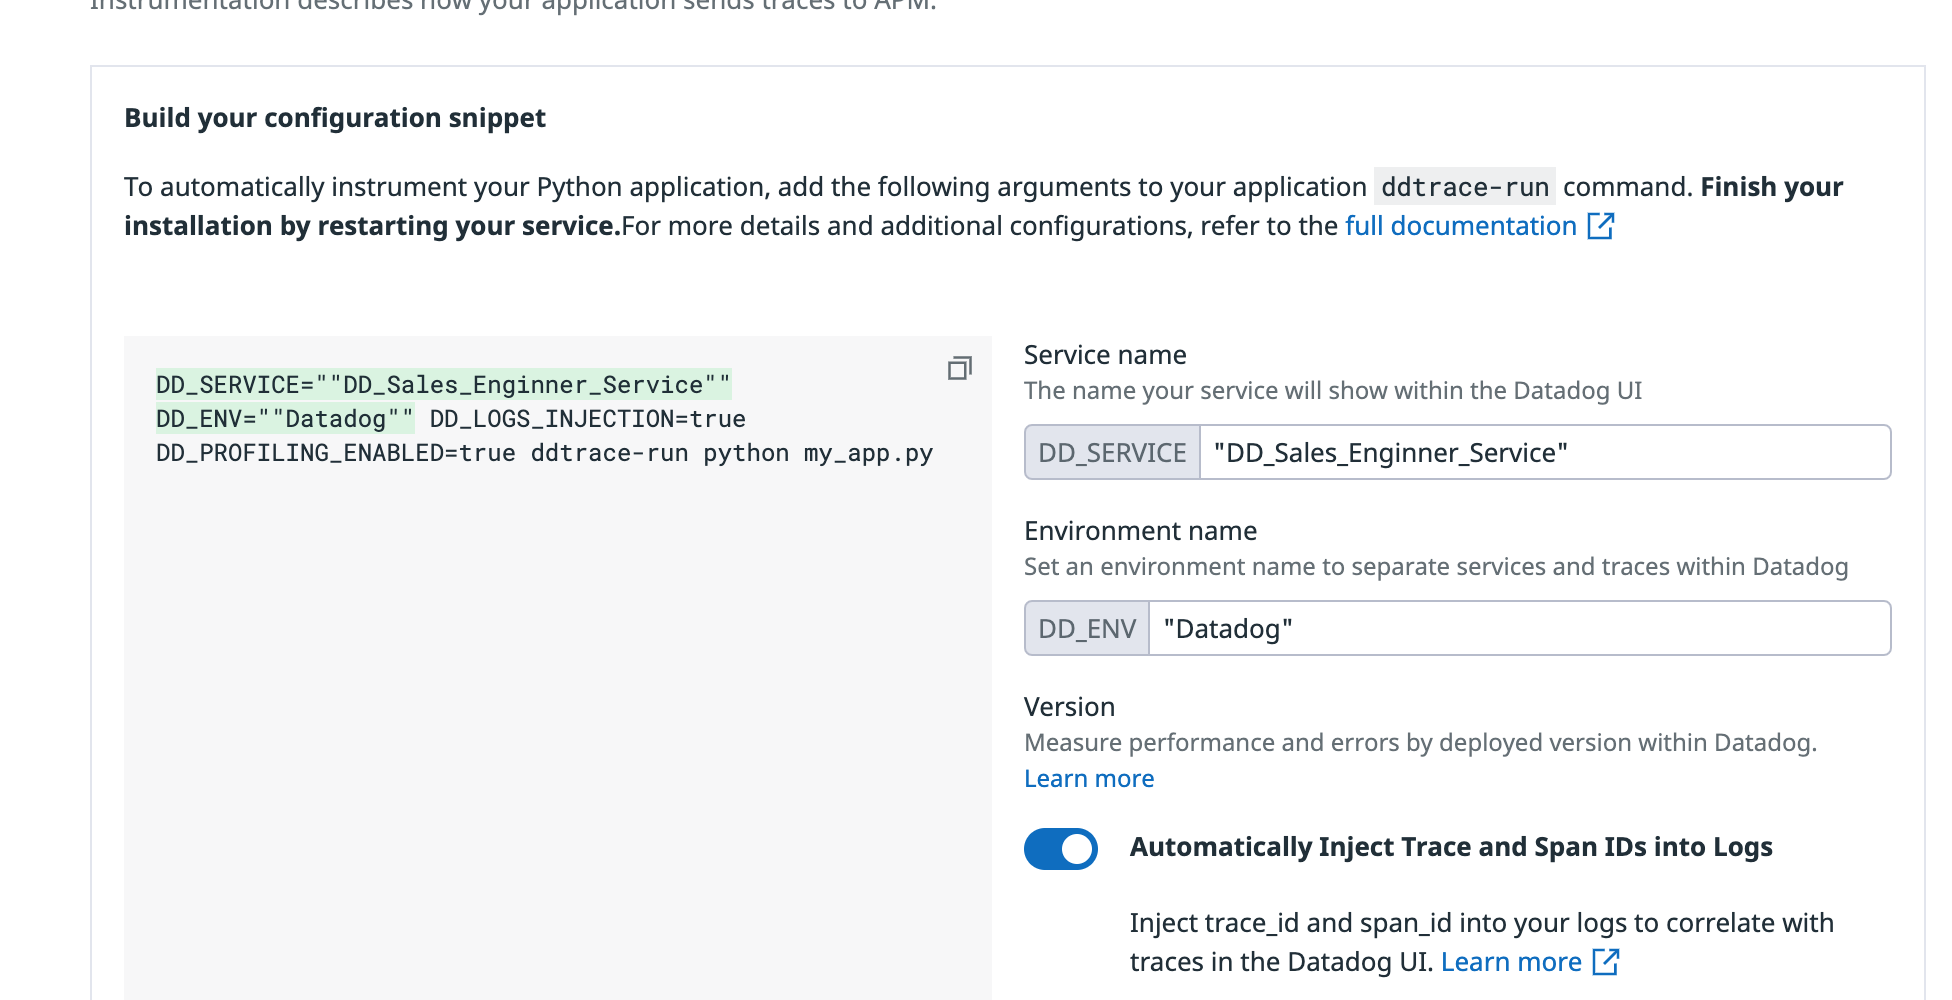Click the Service name heading
This screenshot has width=1952, height=1000.
point(1105,355)
